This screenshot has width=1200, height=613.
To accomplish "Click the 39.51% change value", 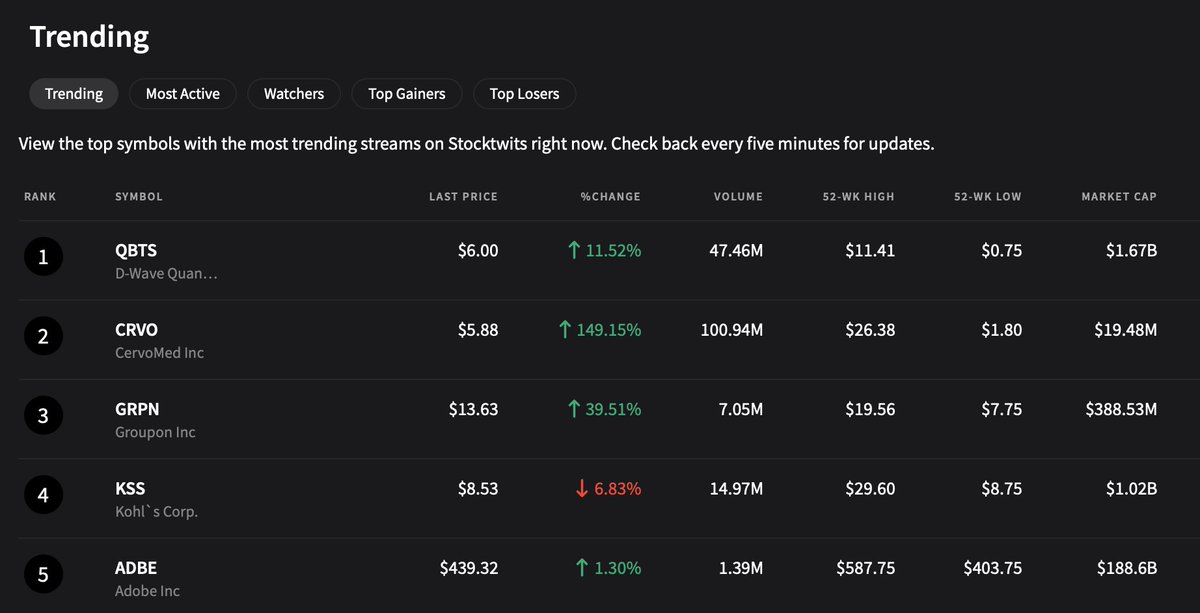I will click(613, 409).
